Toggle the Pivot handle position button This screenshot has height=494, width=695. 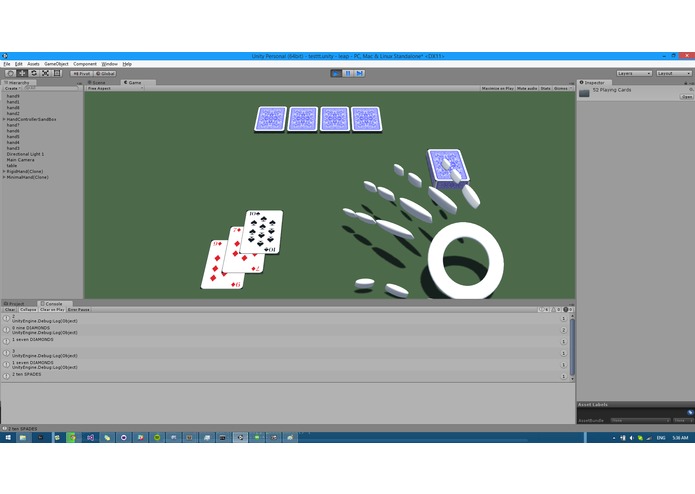tap(82, 74)
